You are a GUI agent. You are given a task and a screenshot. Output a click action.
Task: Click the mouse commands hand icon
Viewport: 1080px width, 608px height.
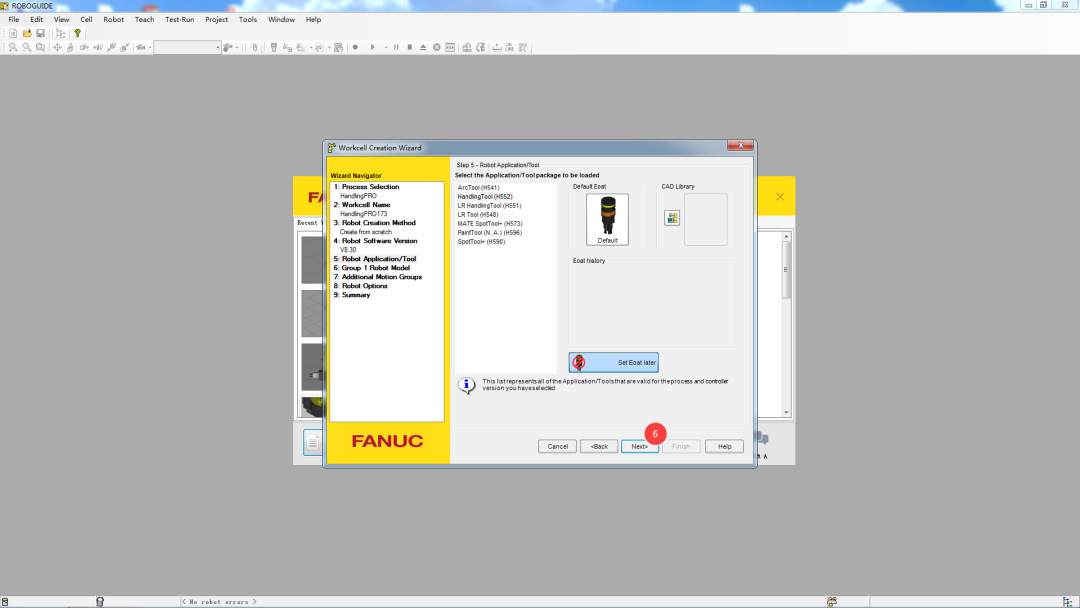[253, 48]
